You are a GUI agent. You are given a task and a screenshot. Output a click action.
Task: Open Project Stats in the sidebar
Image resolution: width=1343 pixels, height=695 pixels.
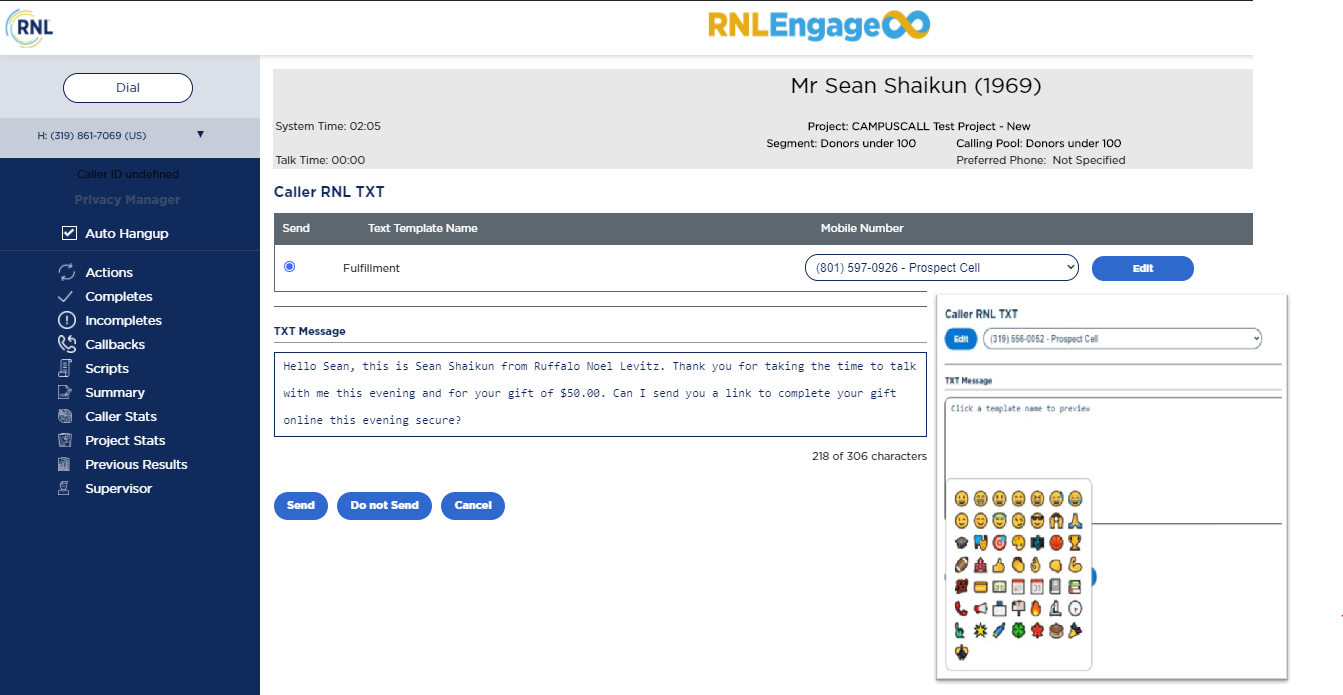click(125, 440)
